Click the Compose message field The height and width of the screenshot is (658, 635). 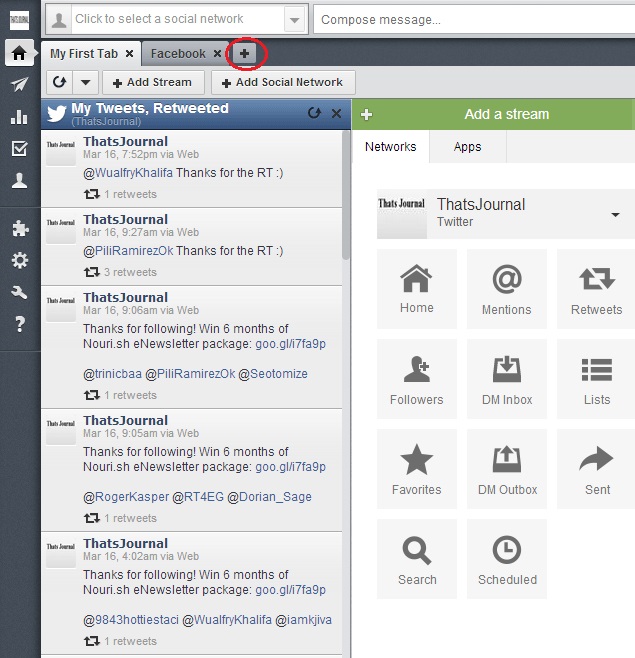tap(474, 20)
